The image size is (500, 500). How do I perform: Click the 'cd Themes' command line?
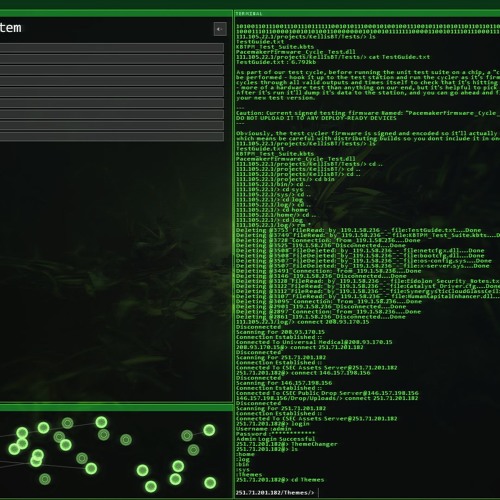pyautogui.click(x=280, y=480)
